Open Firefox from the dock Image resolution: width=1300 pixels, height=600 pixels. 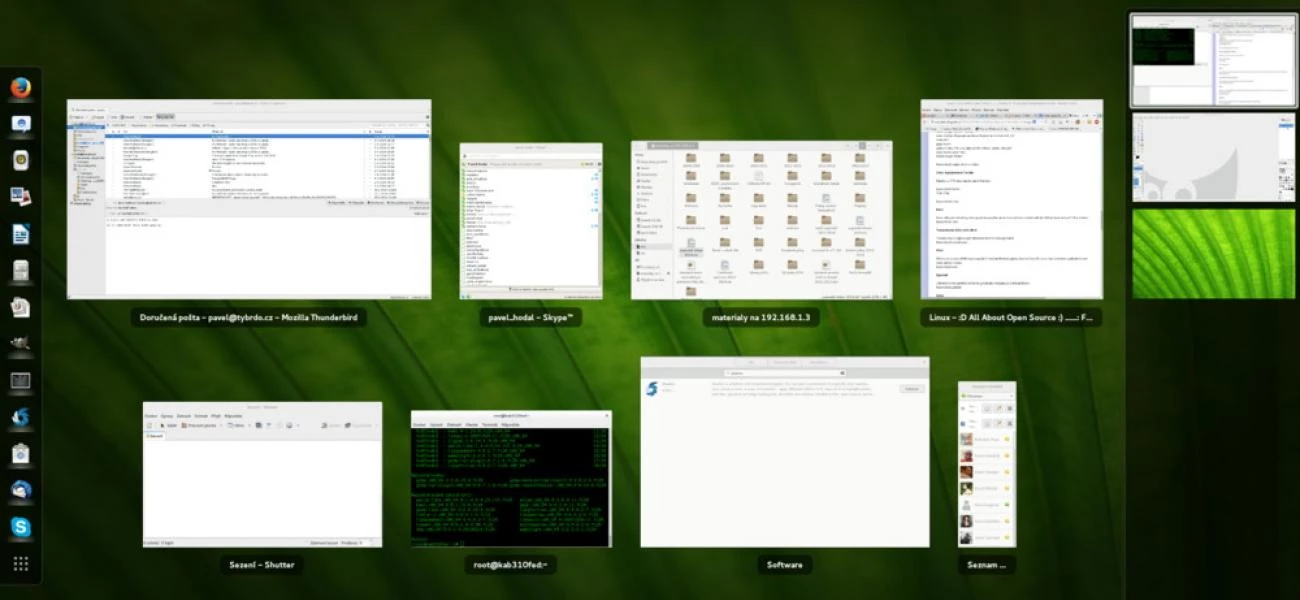(20, 88)
